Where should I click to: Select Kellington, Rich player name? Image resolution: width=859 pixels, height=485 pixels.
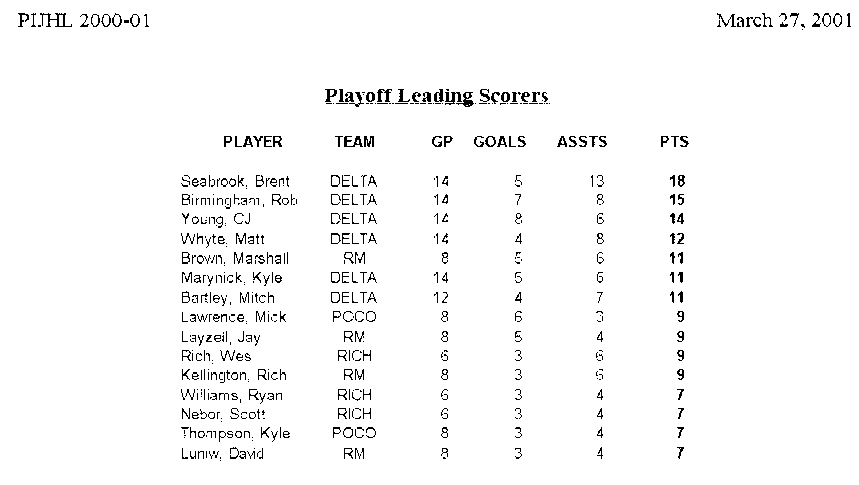(233, 375)
